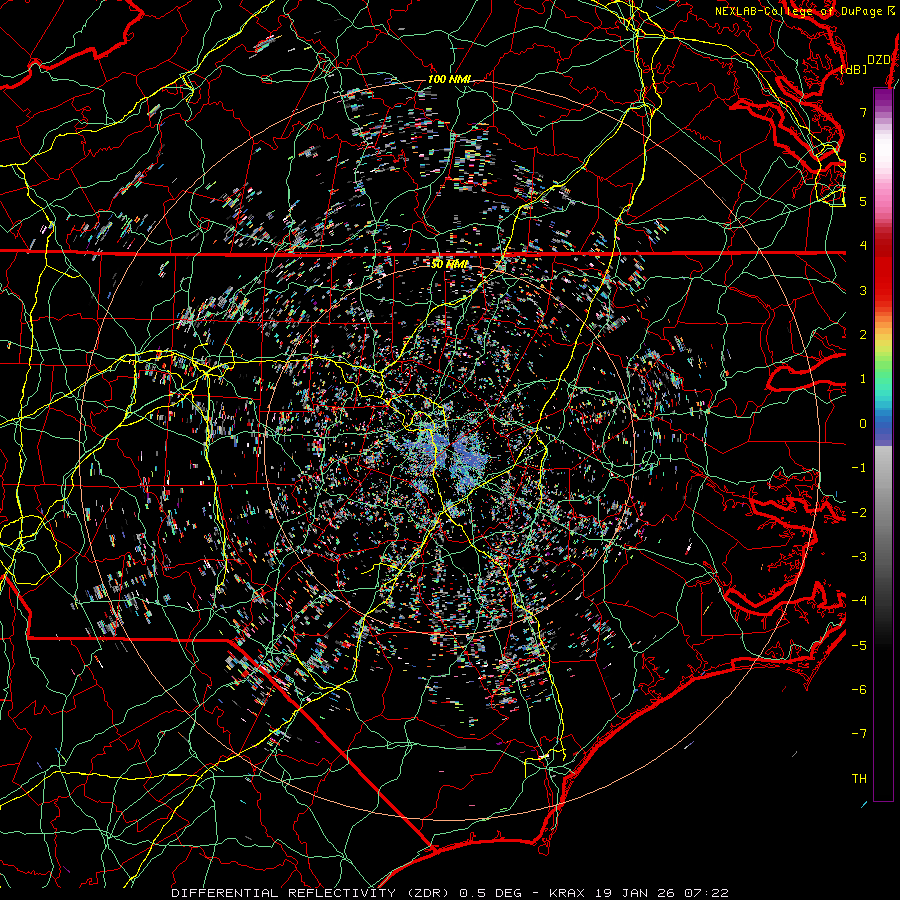Click the -1 value on the color scale

[859, 468]
